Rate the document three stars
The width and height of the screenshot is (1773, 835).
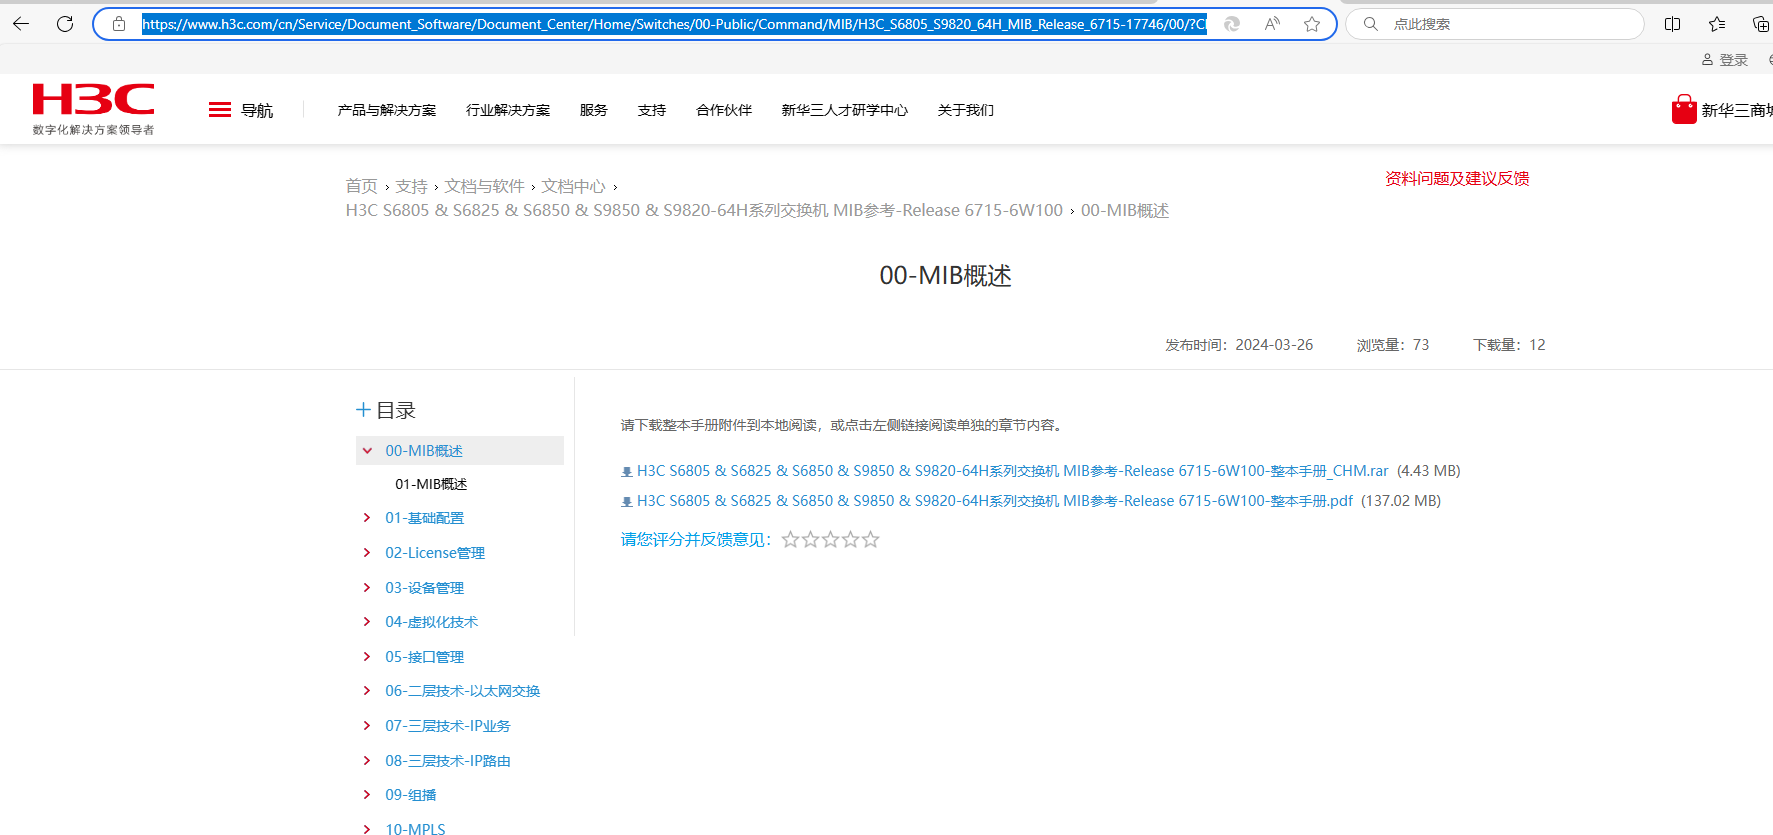click(831, 540)
